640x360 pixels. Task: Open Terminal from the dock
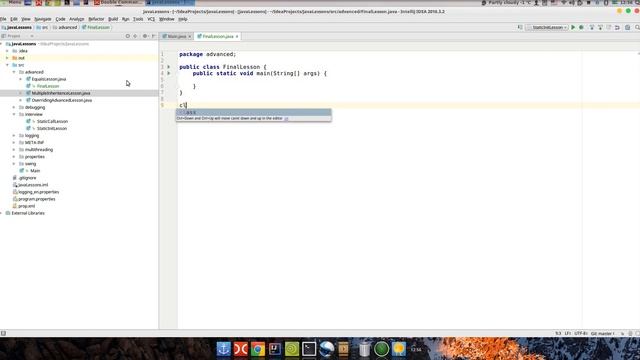tap(309, 349)
